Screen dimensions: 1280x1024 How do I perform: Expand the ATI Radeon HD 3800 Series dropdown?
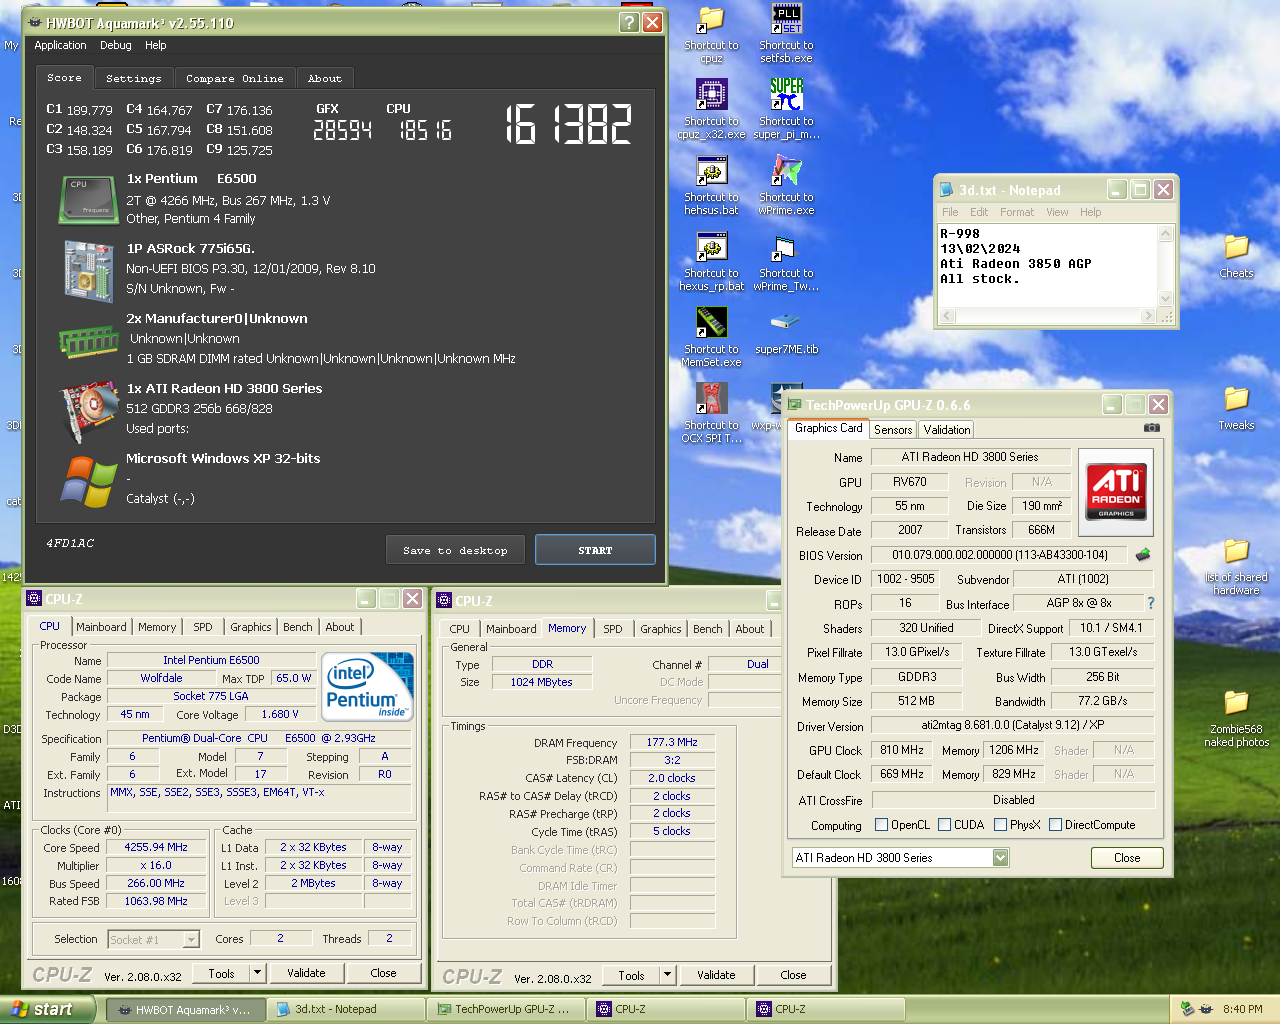coord(1000,858)
